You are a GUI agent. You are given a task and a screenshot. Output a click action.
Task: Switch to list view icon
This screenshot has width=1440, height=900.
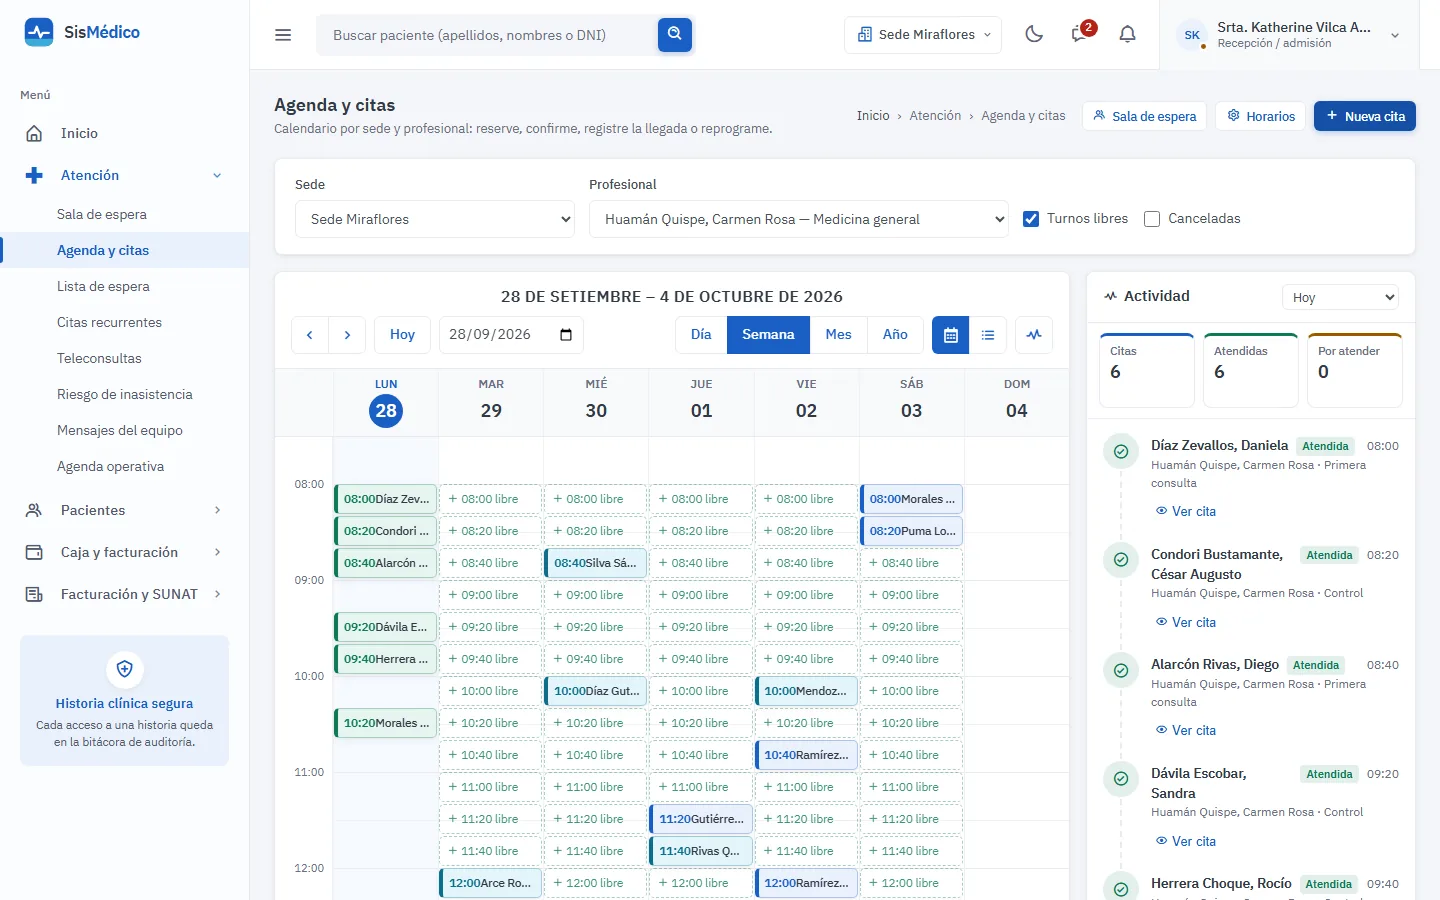988,335
